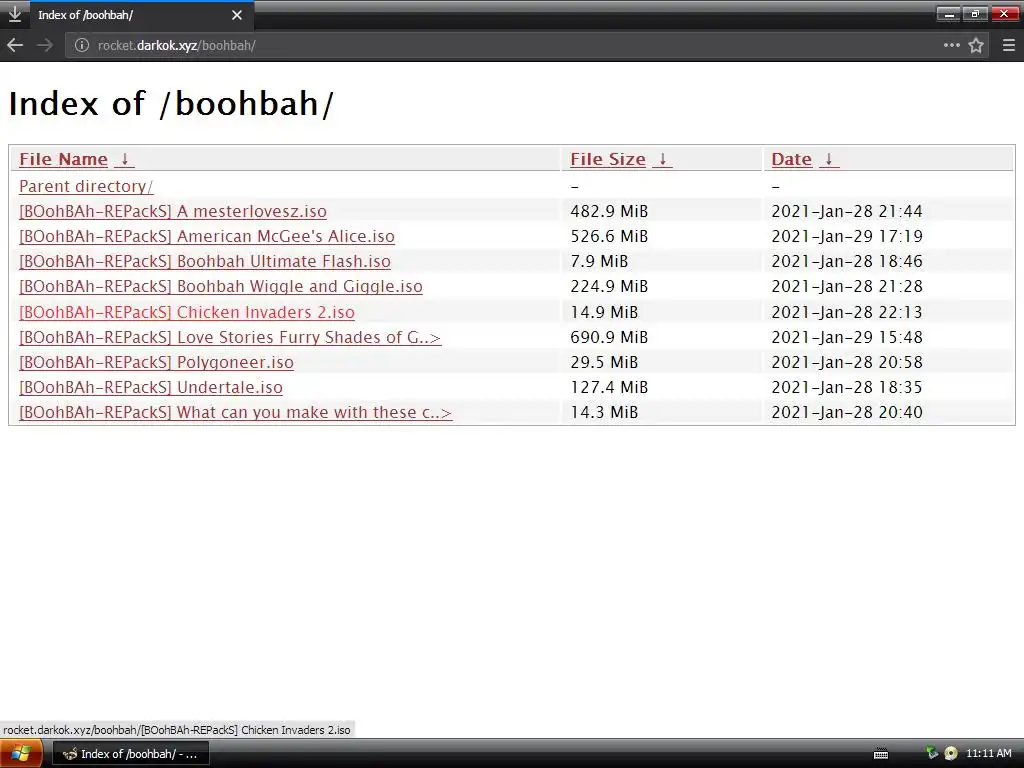Screen dimensions: 1024x768
Task: Open the Parent directory/ link
Action: [86, 186]
